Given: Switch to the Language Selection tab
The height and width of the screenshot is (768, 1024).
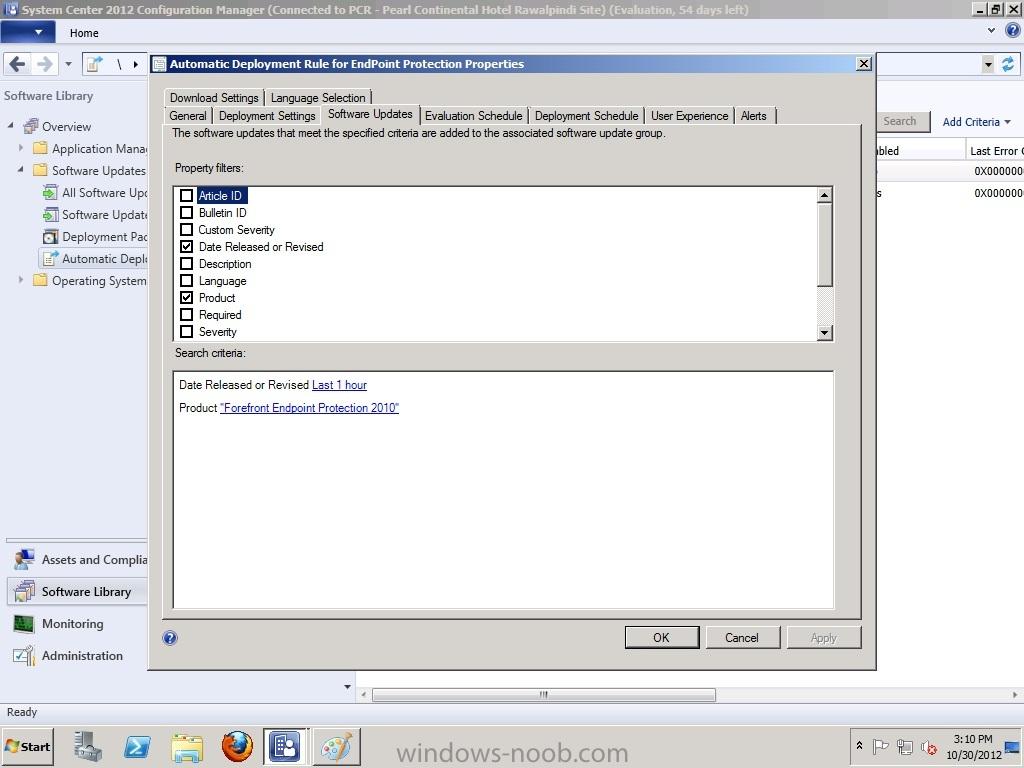Looking at the screenshot, I should coord(318,97).
